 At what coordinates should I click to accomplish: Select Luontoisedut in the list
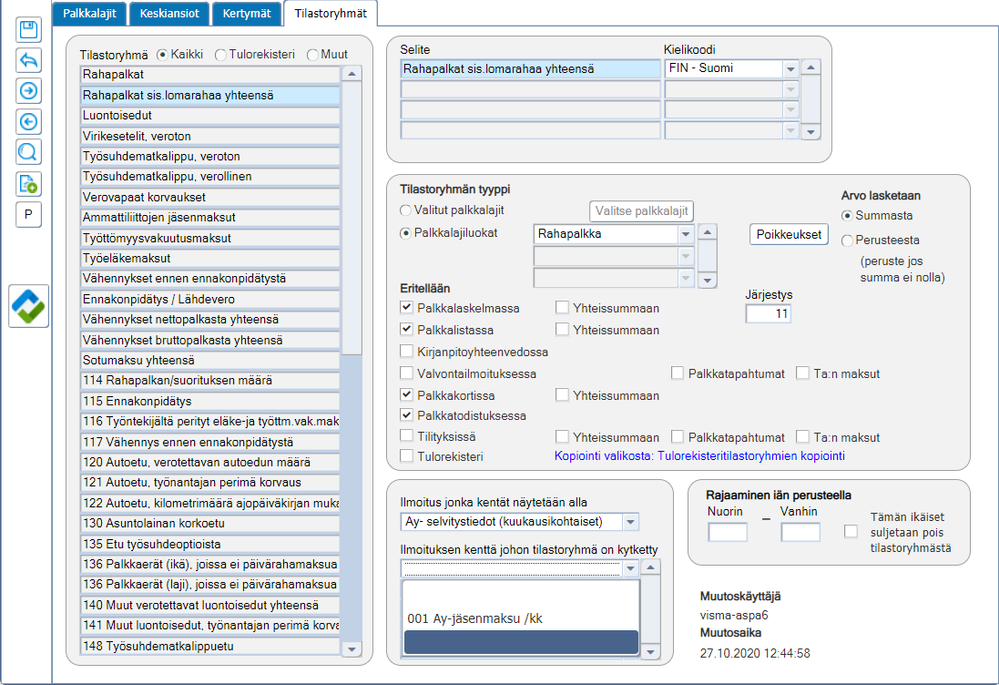coord(210,115)
